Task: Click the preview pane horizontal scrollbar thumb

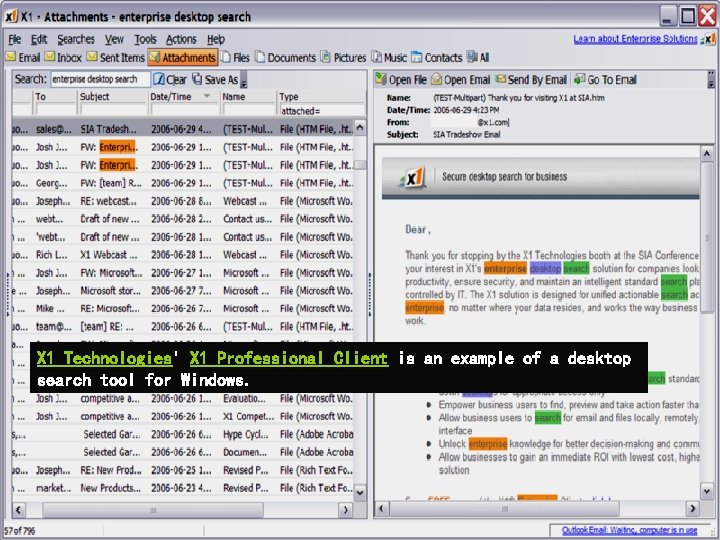Action: click(504, 508)
